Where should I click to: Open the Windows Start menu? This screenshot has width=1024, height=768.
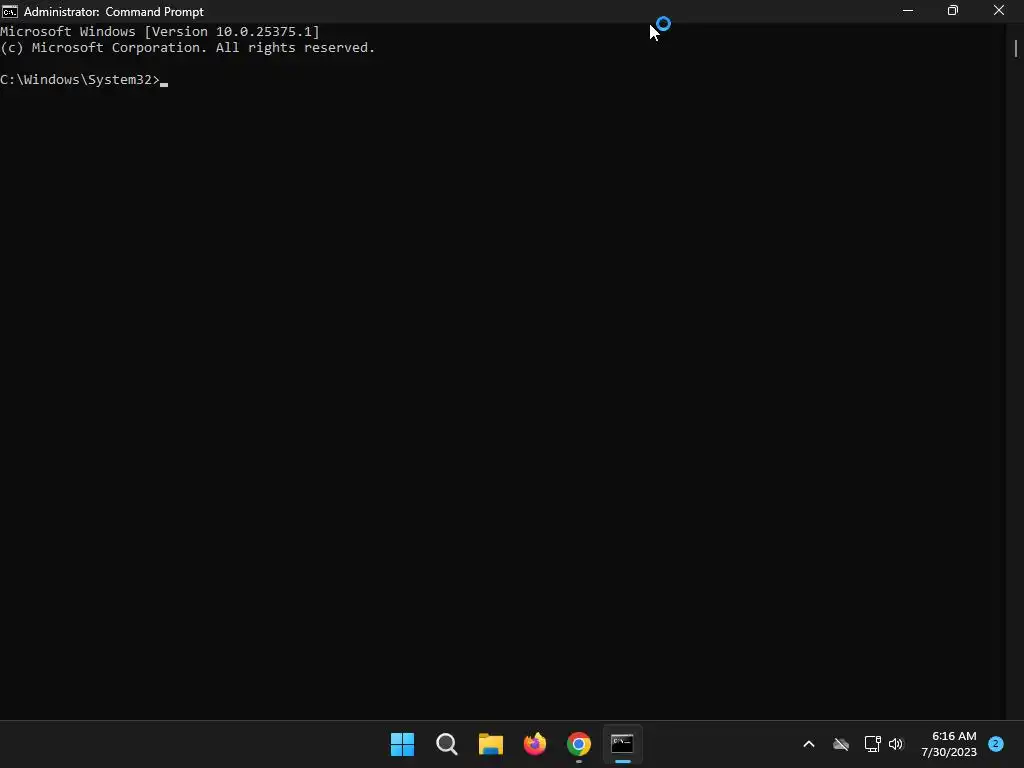[402, 744]
